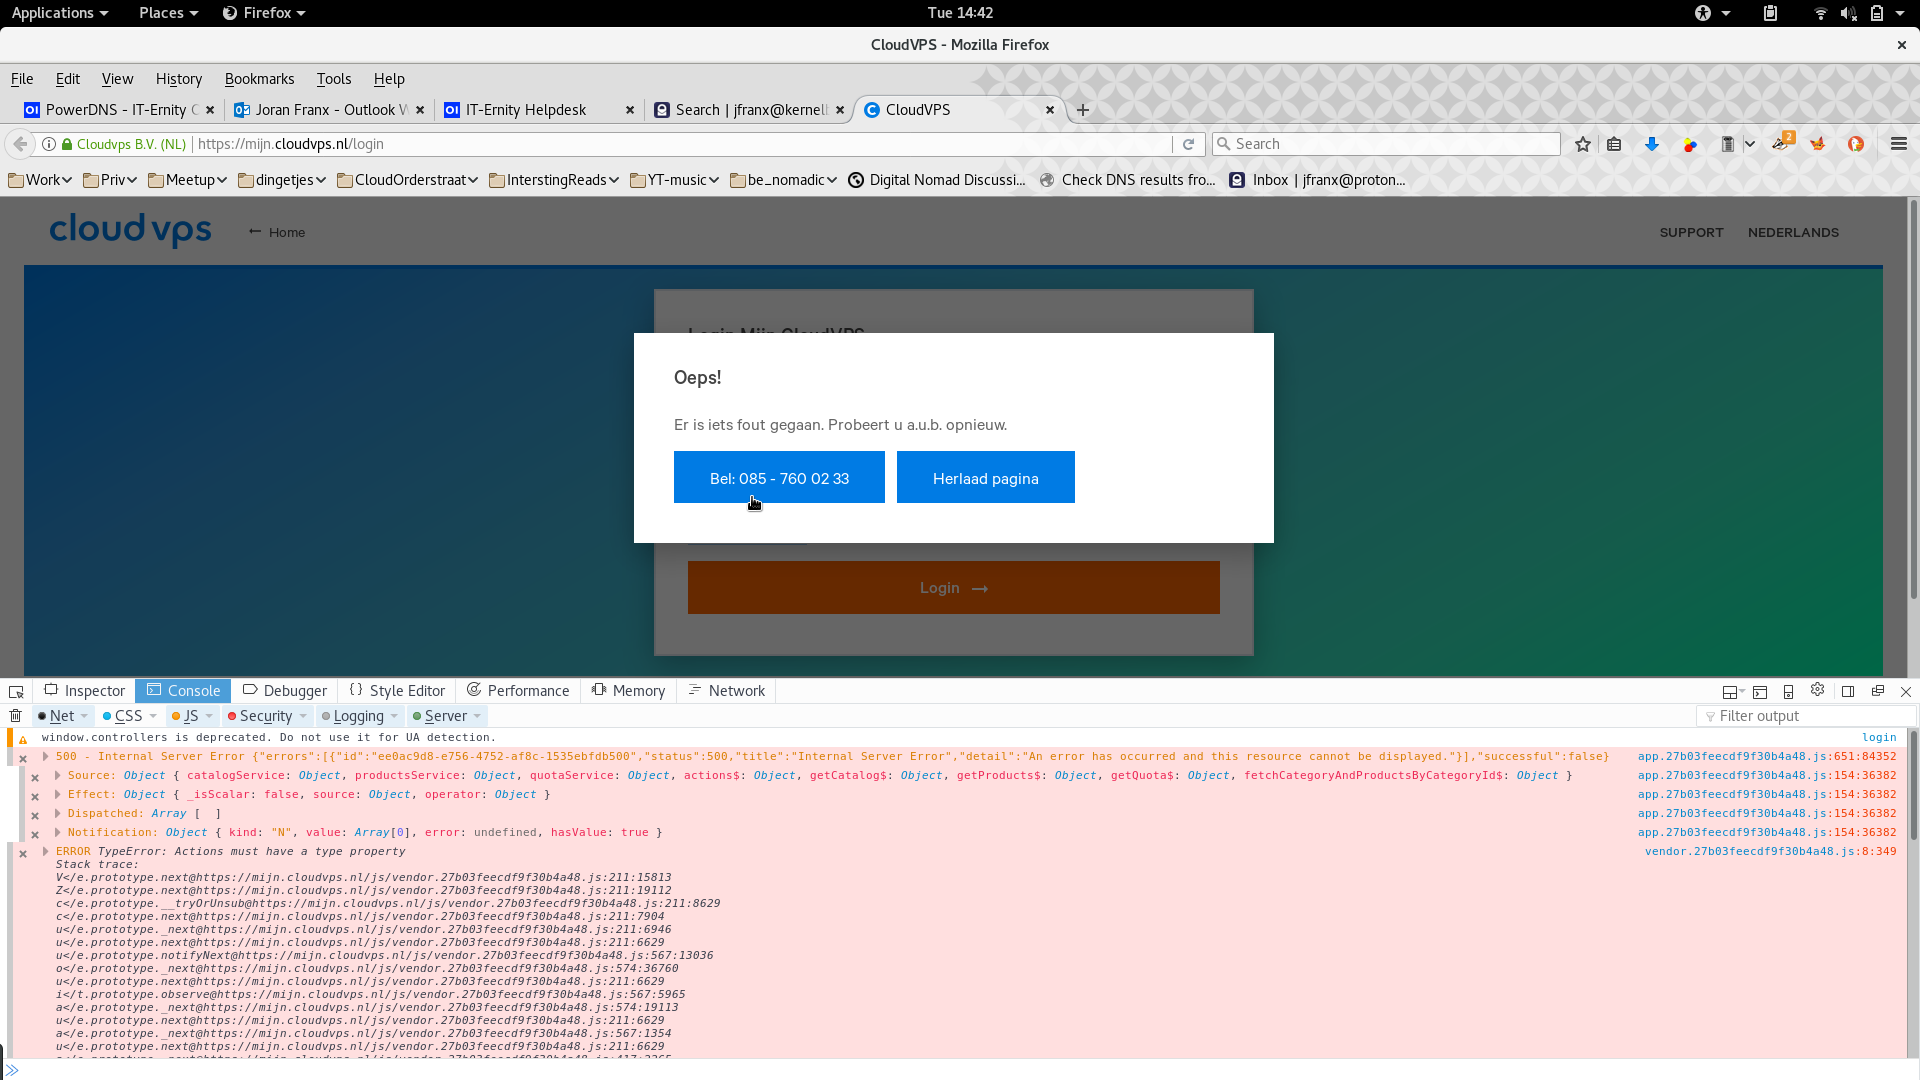Screen dimensions: 1920x1080
Task: Open devtools settings gear icon
Action: coord(1818,690)
